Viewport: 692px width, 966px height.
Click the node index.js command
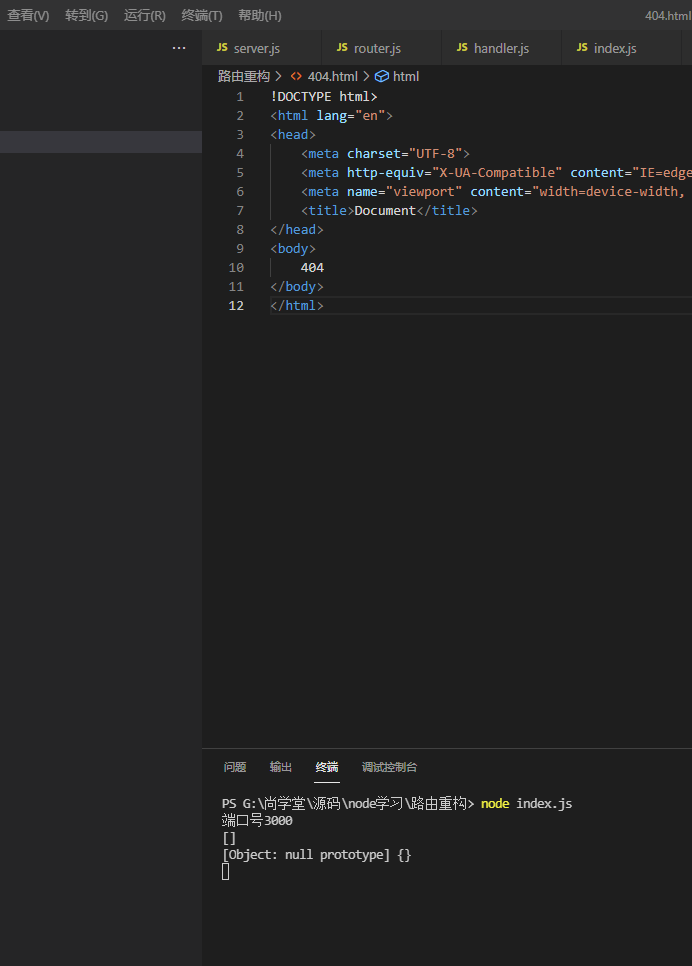coord(526,803)
